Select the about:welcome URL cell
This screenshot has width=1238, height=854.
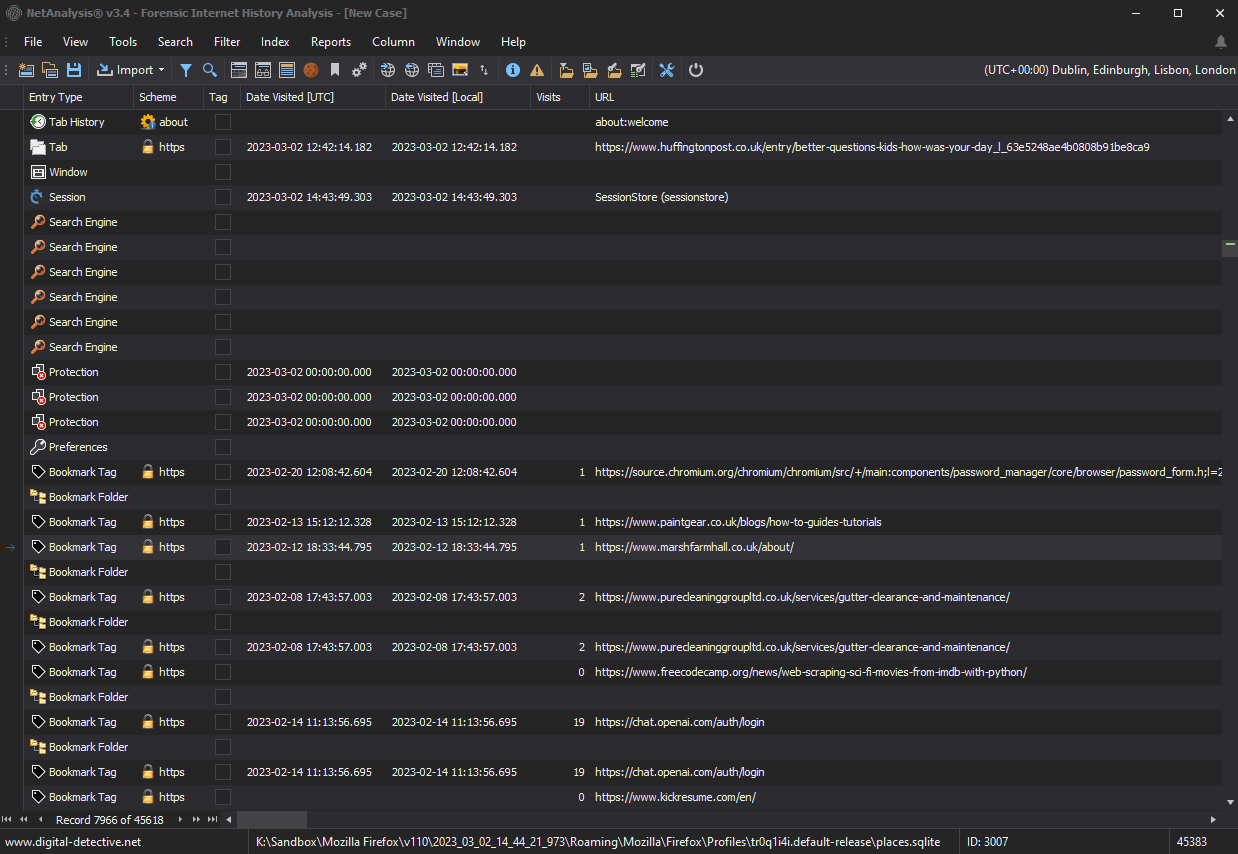(906, 122)
